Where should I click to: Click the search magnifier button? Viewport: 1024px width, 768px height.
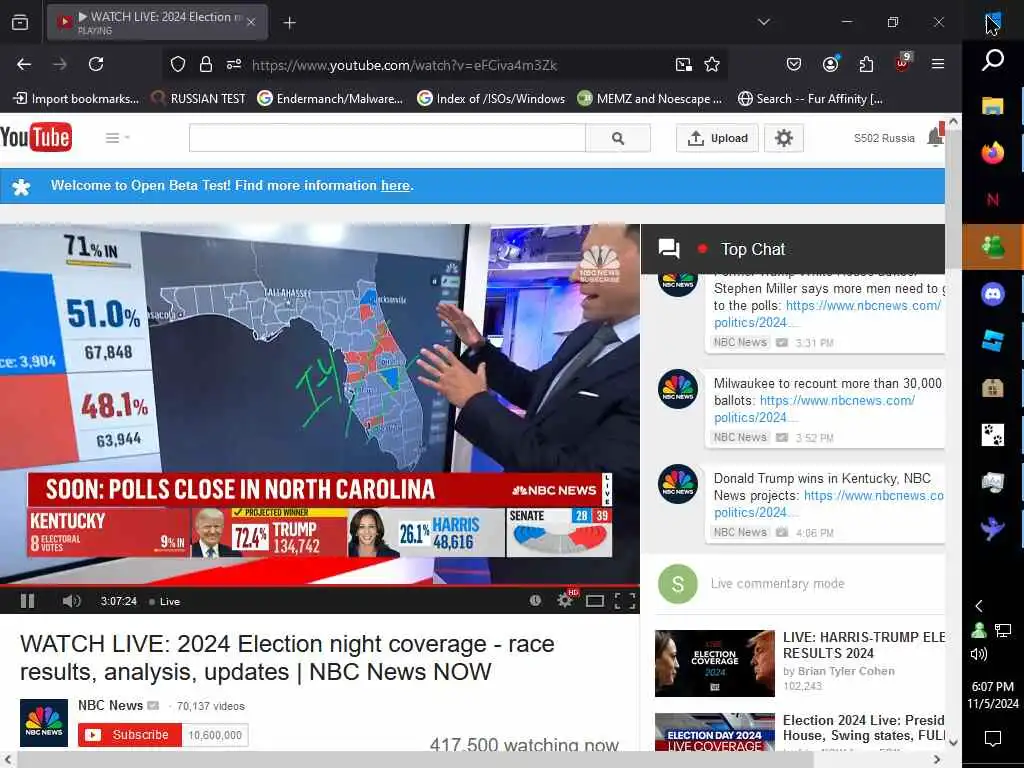tap(618, 138)
